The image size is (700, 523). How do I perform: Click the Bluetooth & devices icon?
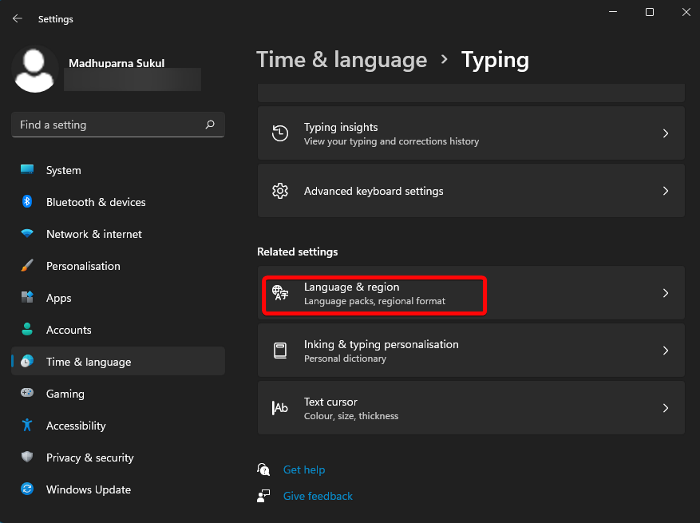(27, 202)
